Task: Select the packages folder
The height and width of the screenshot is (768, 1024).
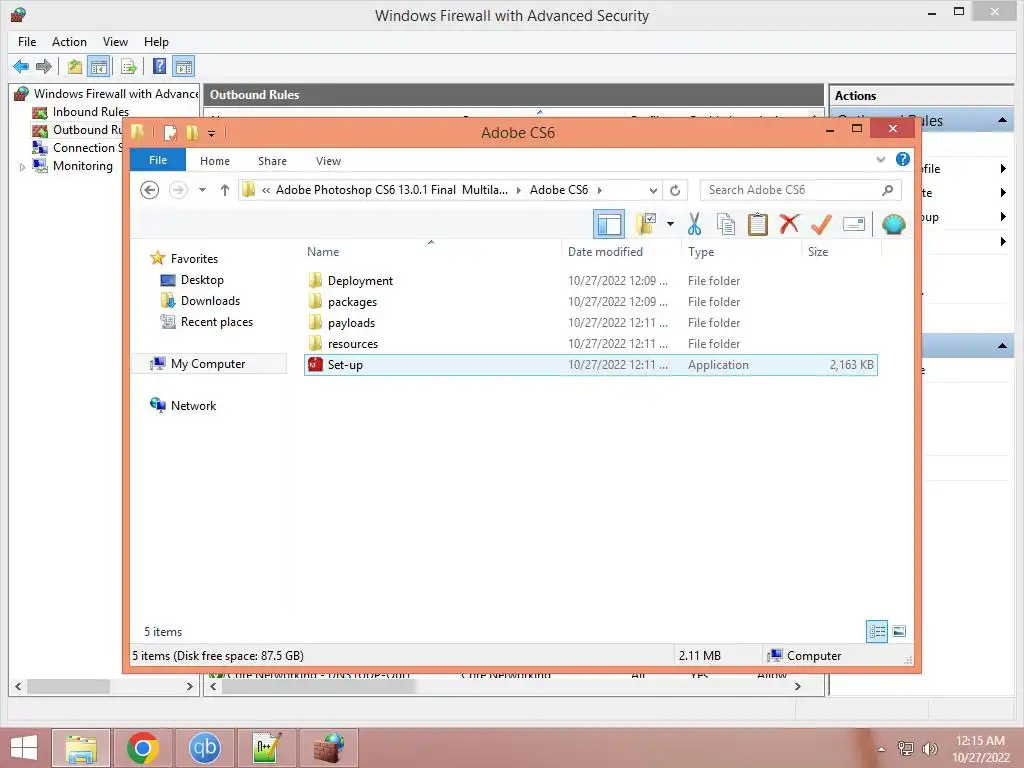Action: 590,302
